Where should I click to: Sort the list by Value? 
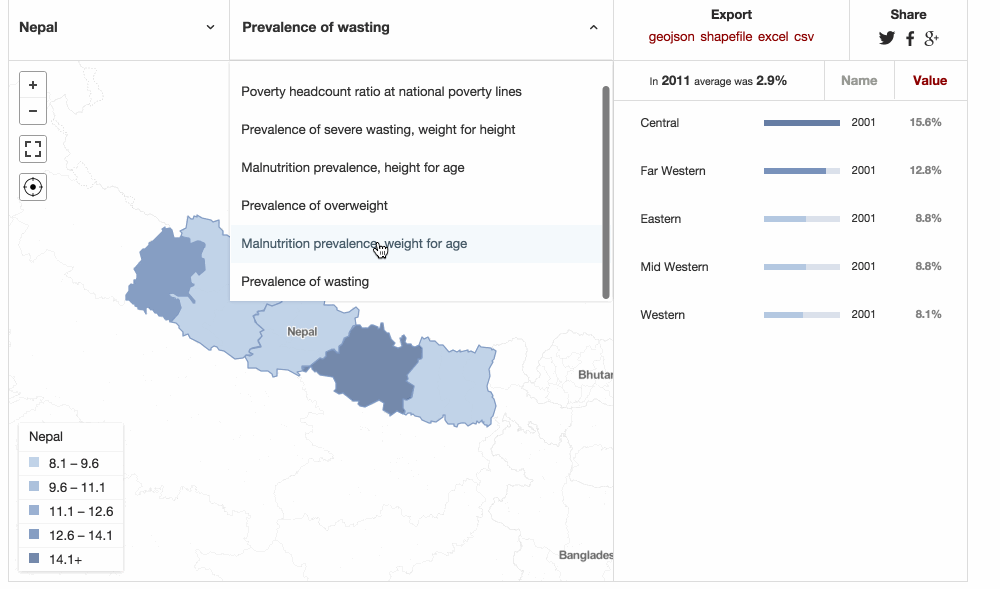tap(930, 81)
